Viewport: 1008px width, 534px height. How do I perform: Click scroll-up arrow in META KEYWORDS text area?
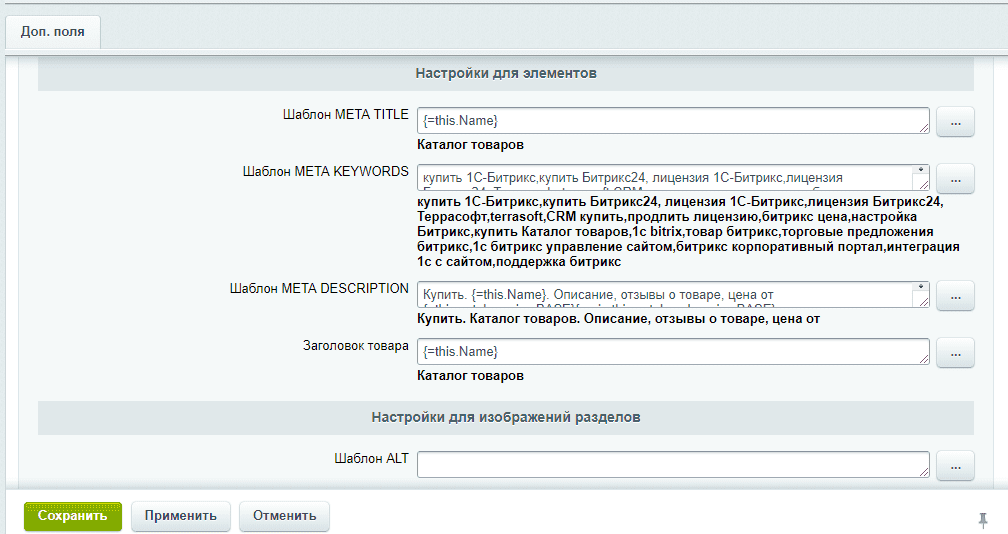tap(921, 170)
